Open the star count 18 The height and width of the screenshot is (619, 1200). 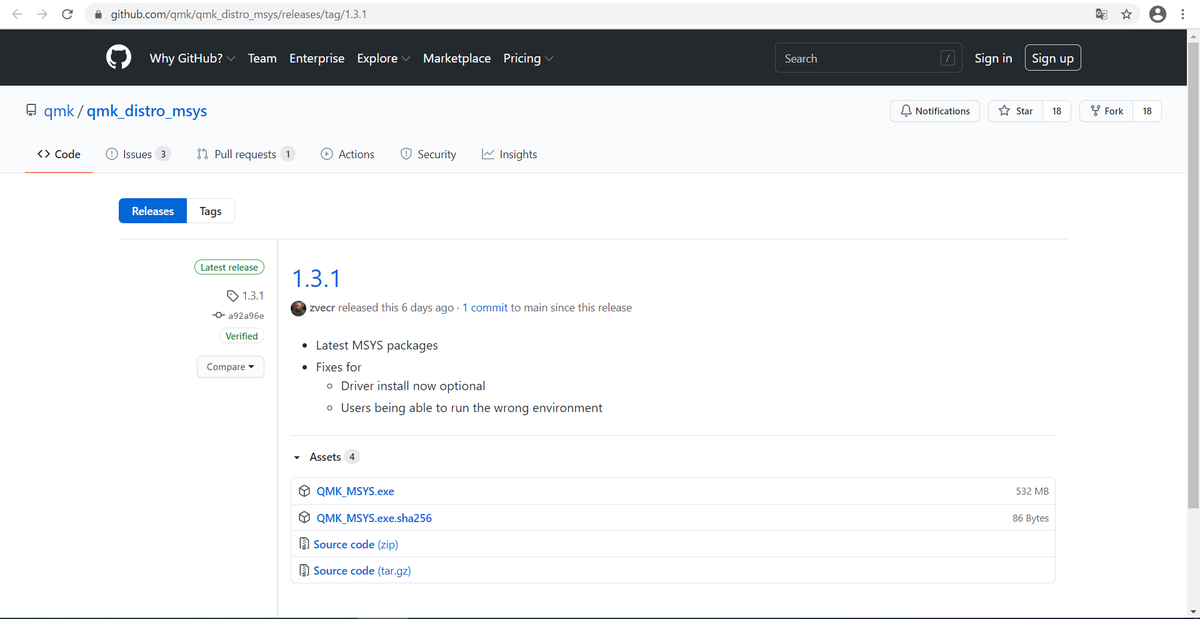pyautogui.click(x=1057, y=111)
